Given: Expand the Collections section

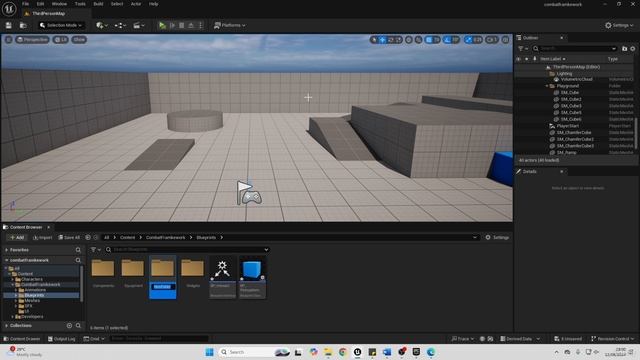Looking at the screenshot, I should click(7, 326).
